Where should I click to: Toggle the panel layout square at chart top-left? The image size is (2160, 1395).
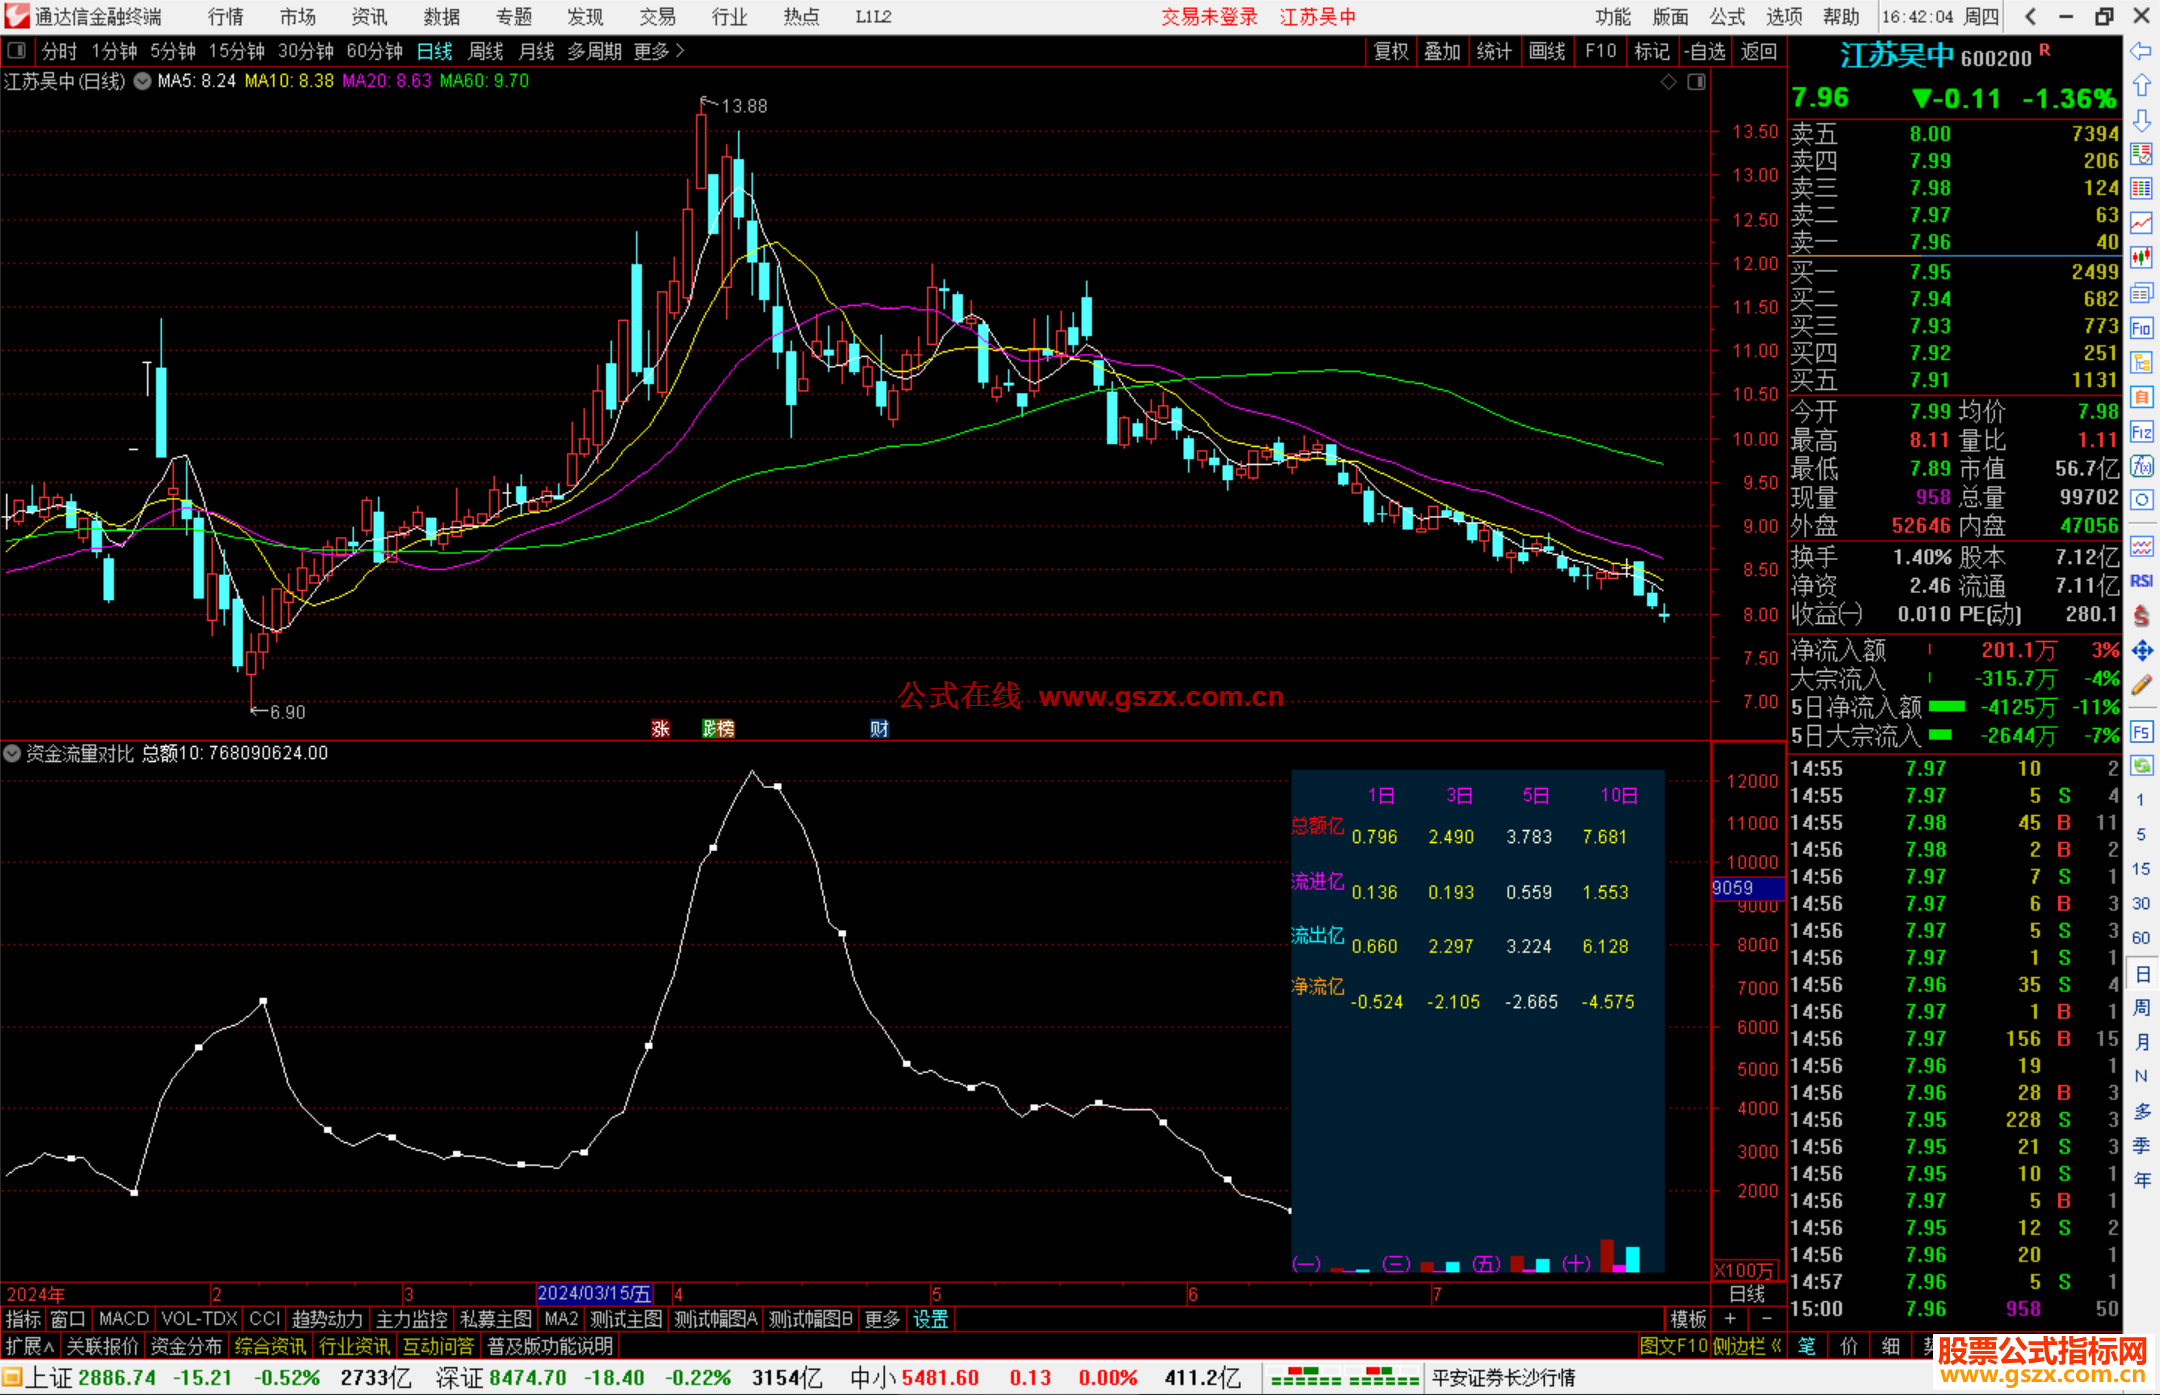click(x=17, y=51)
